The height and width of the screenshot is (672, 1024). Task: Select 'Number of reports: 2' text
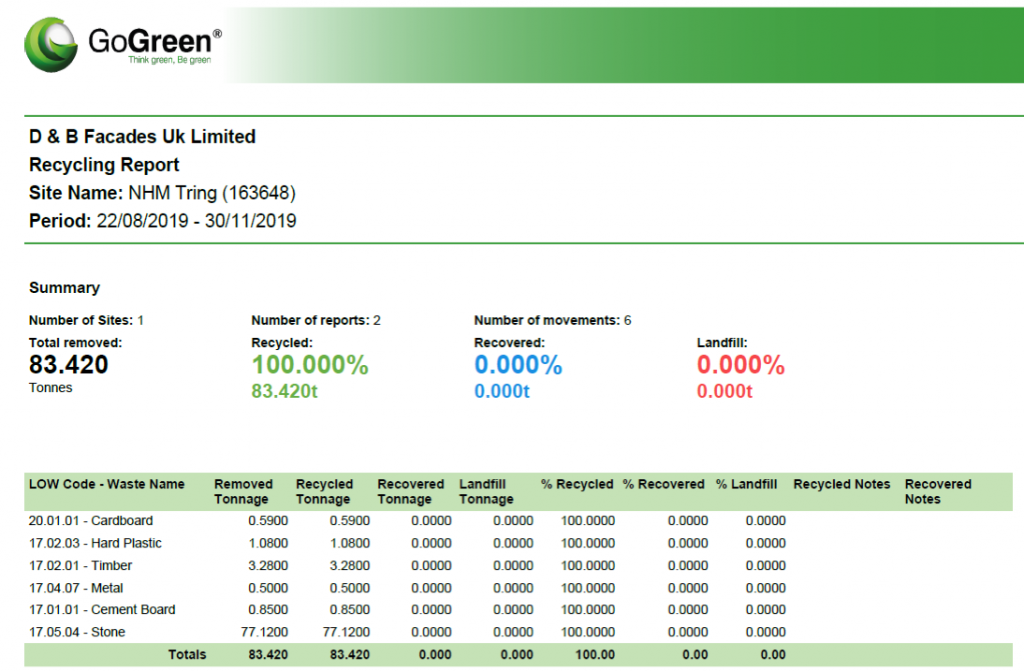click(315, 320)
